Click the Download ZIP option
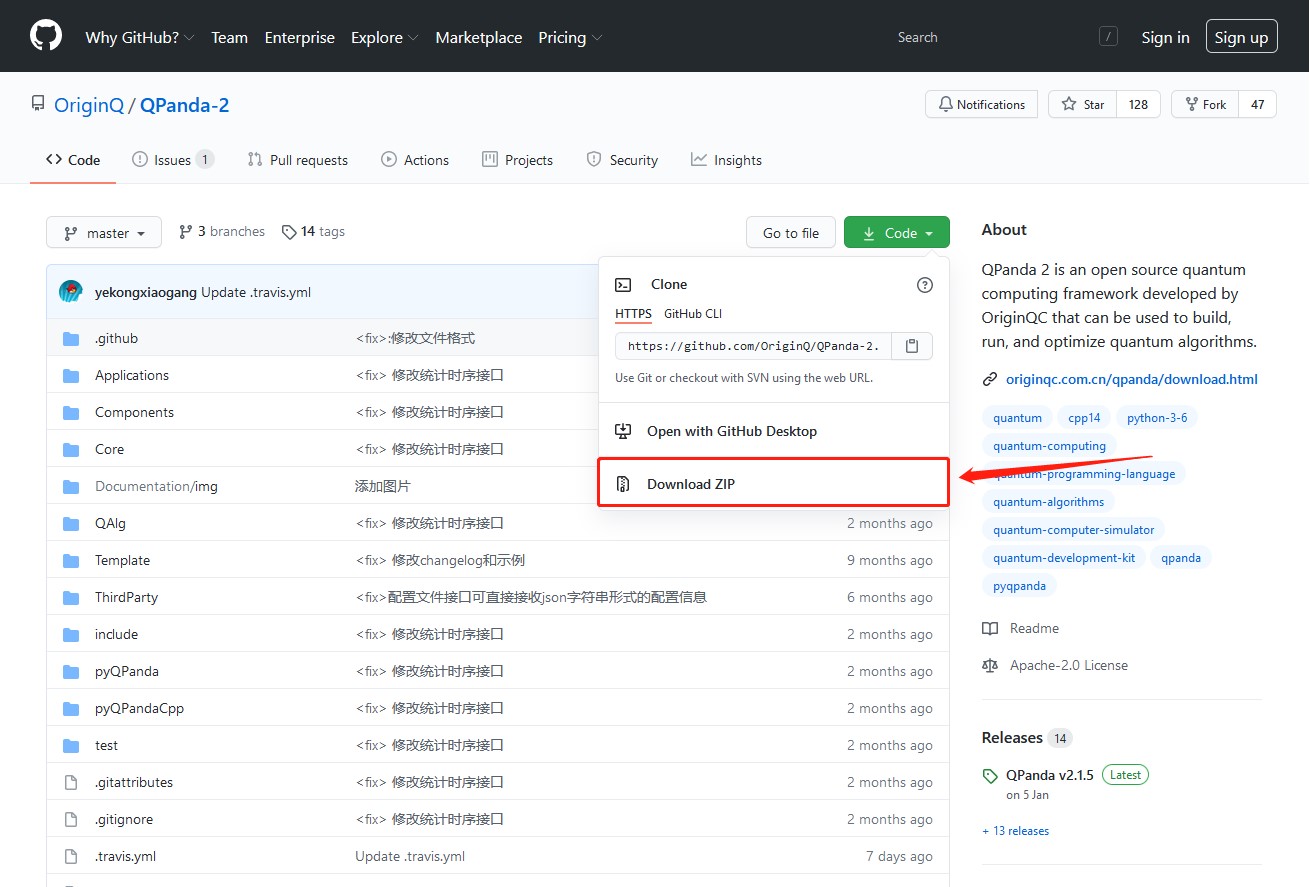The image size is (1310, 887). (x=773, y=484)
